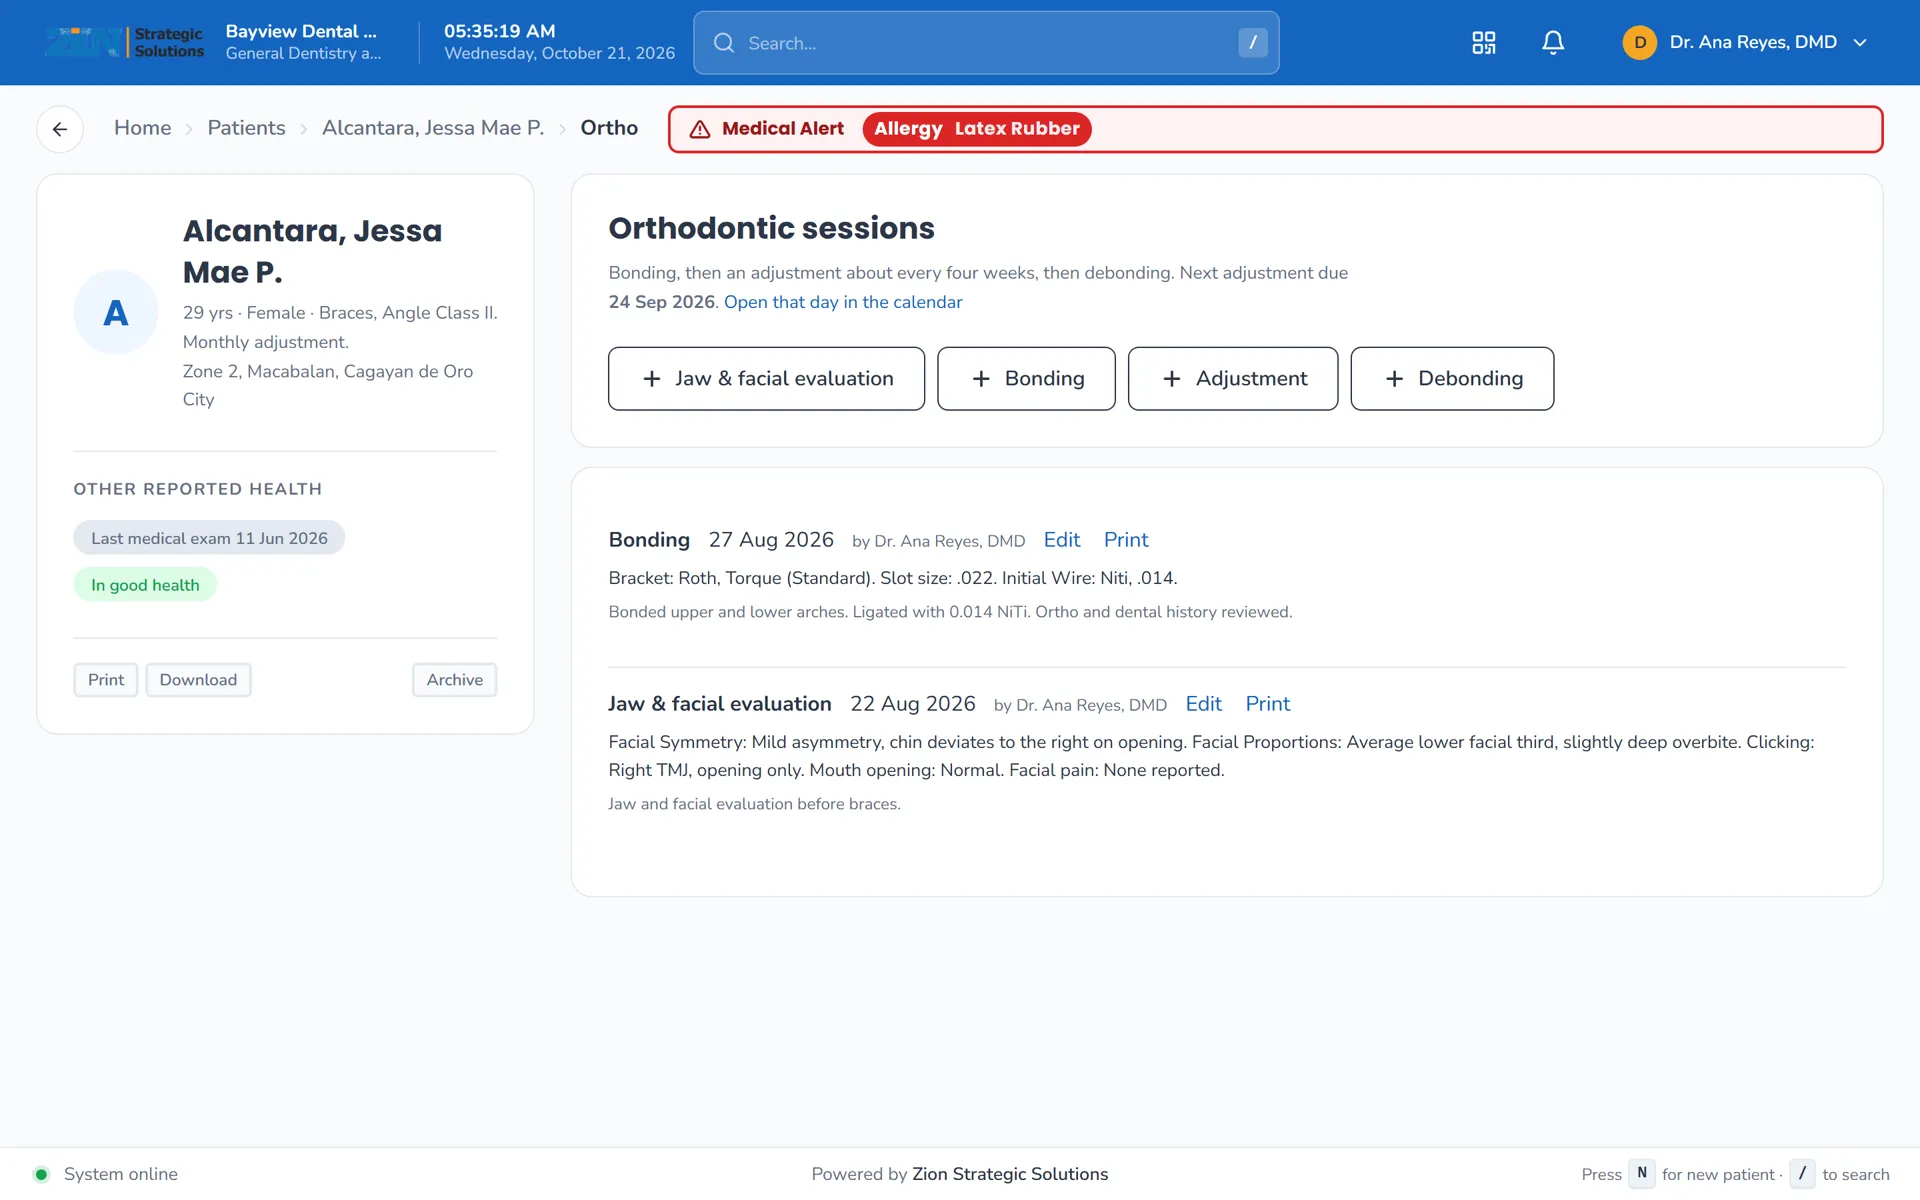Open Alcantara, Jessa Mae P. breadcrumb
Image resolution: width=1920 pixels, height=1200 pixels.
[433, 128]
